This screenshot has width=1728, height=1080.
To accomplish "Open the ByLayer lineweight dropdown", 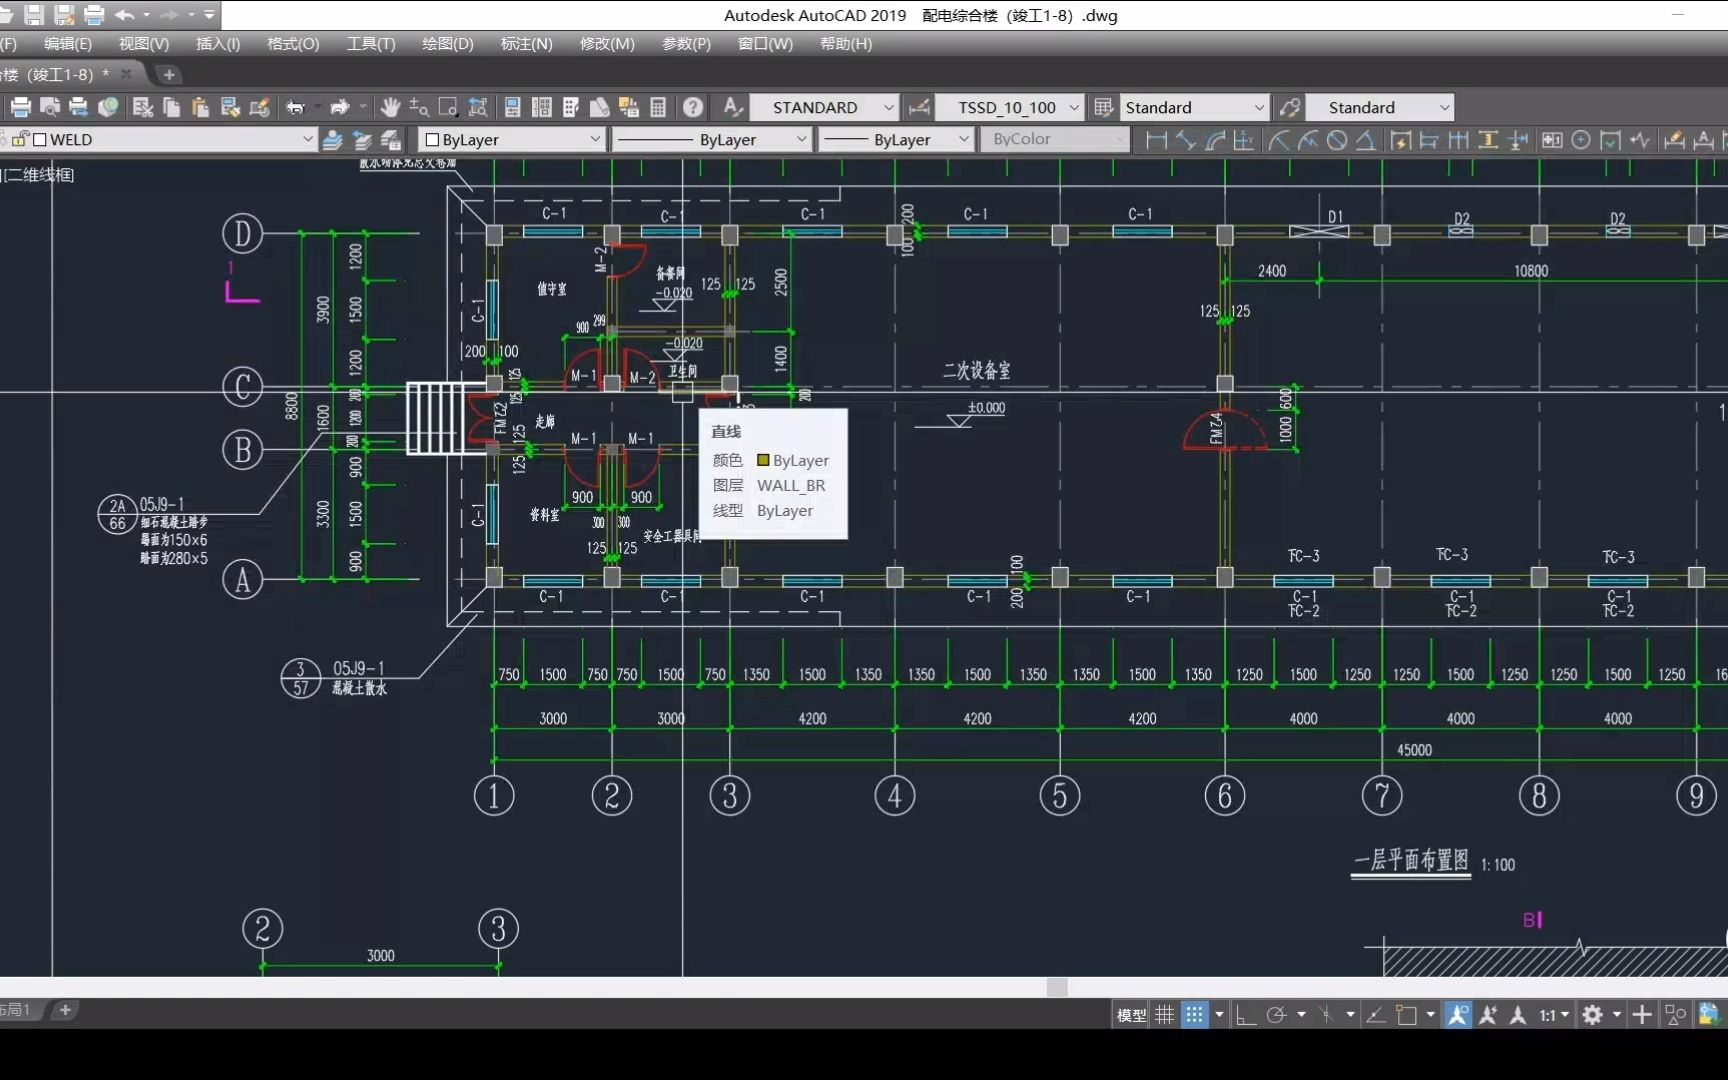I will 963,139.
